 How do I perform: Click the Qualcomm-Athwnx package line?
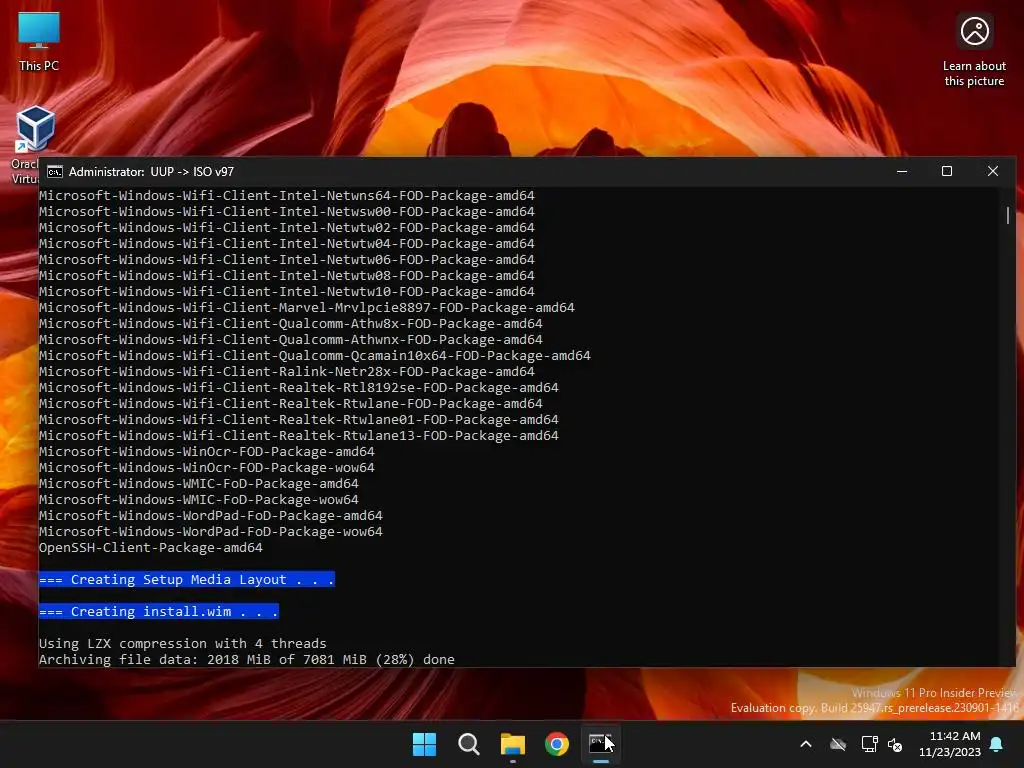click(x=291, y=340)
